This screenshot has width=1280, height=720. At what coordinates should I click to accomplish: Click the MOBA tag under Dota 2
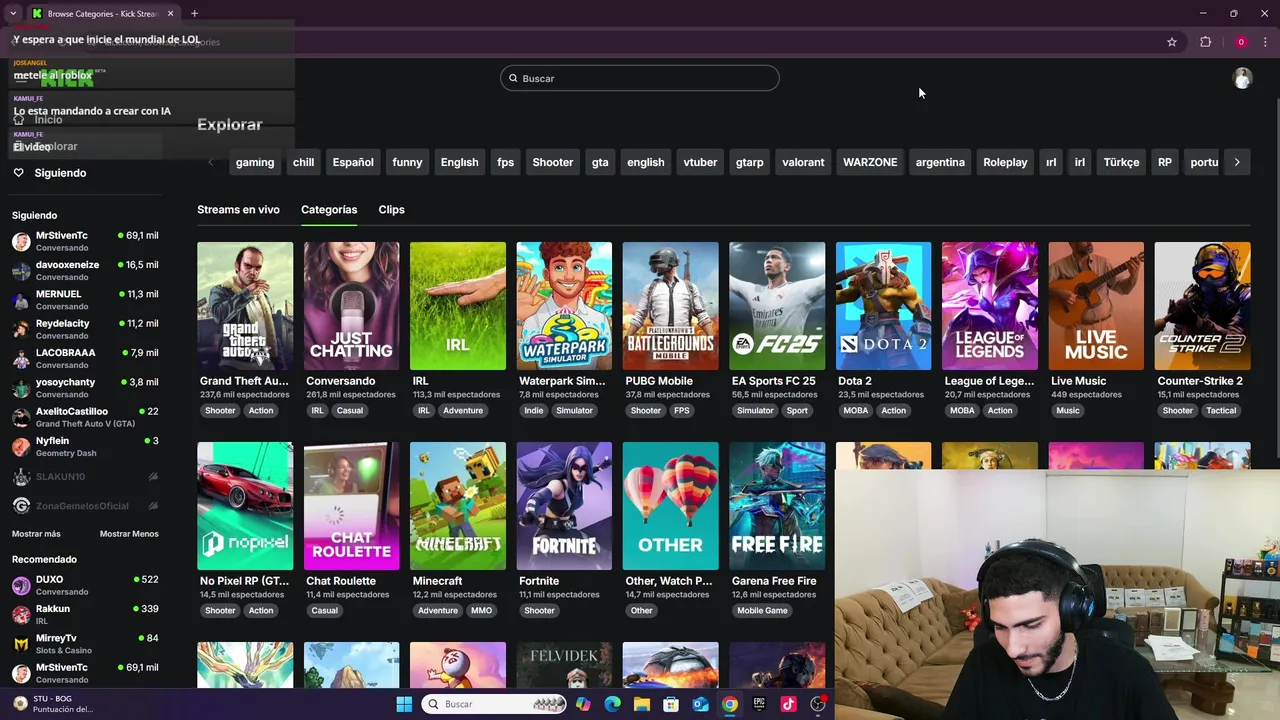point(855,411)
